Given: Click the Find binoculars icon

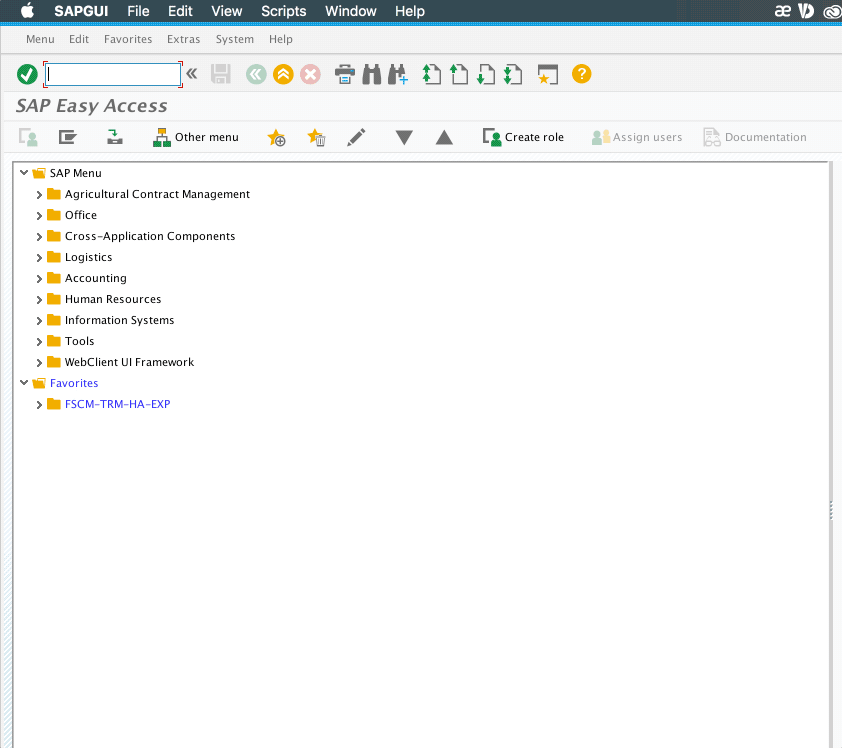Looking at the screenshot, I should click(372, 74).
